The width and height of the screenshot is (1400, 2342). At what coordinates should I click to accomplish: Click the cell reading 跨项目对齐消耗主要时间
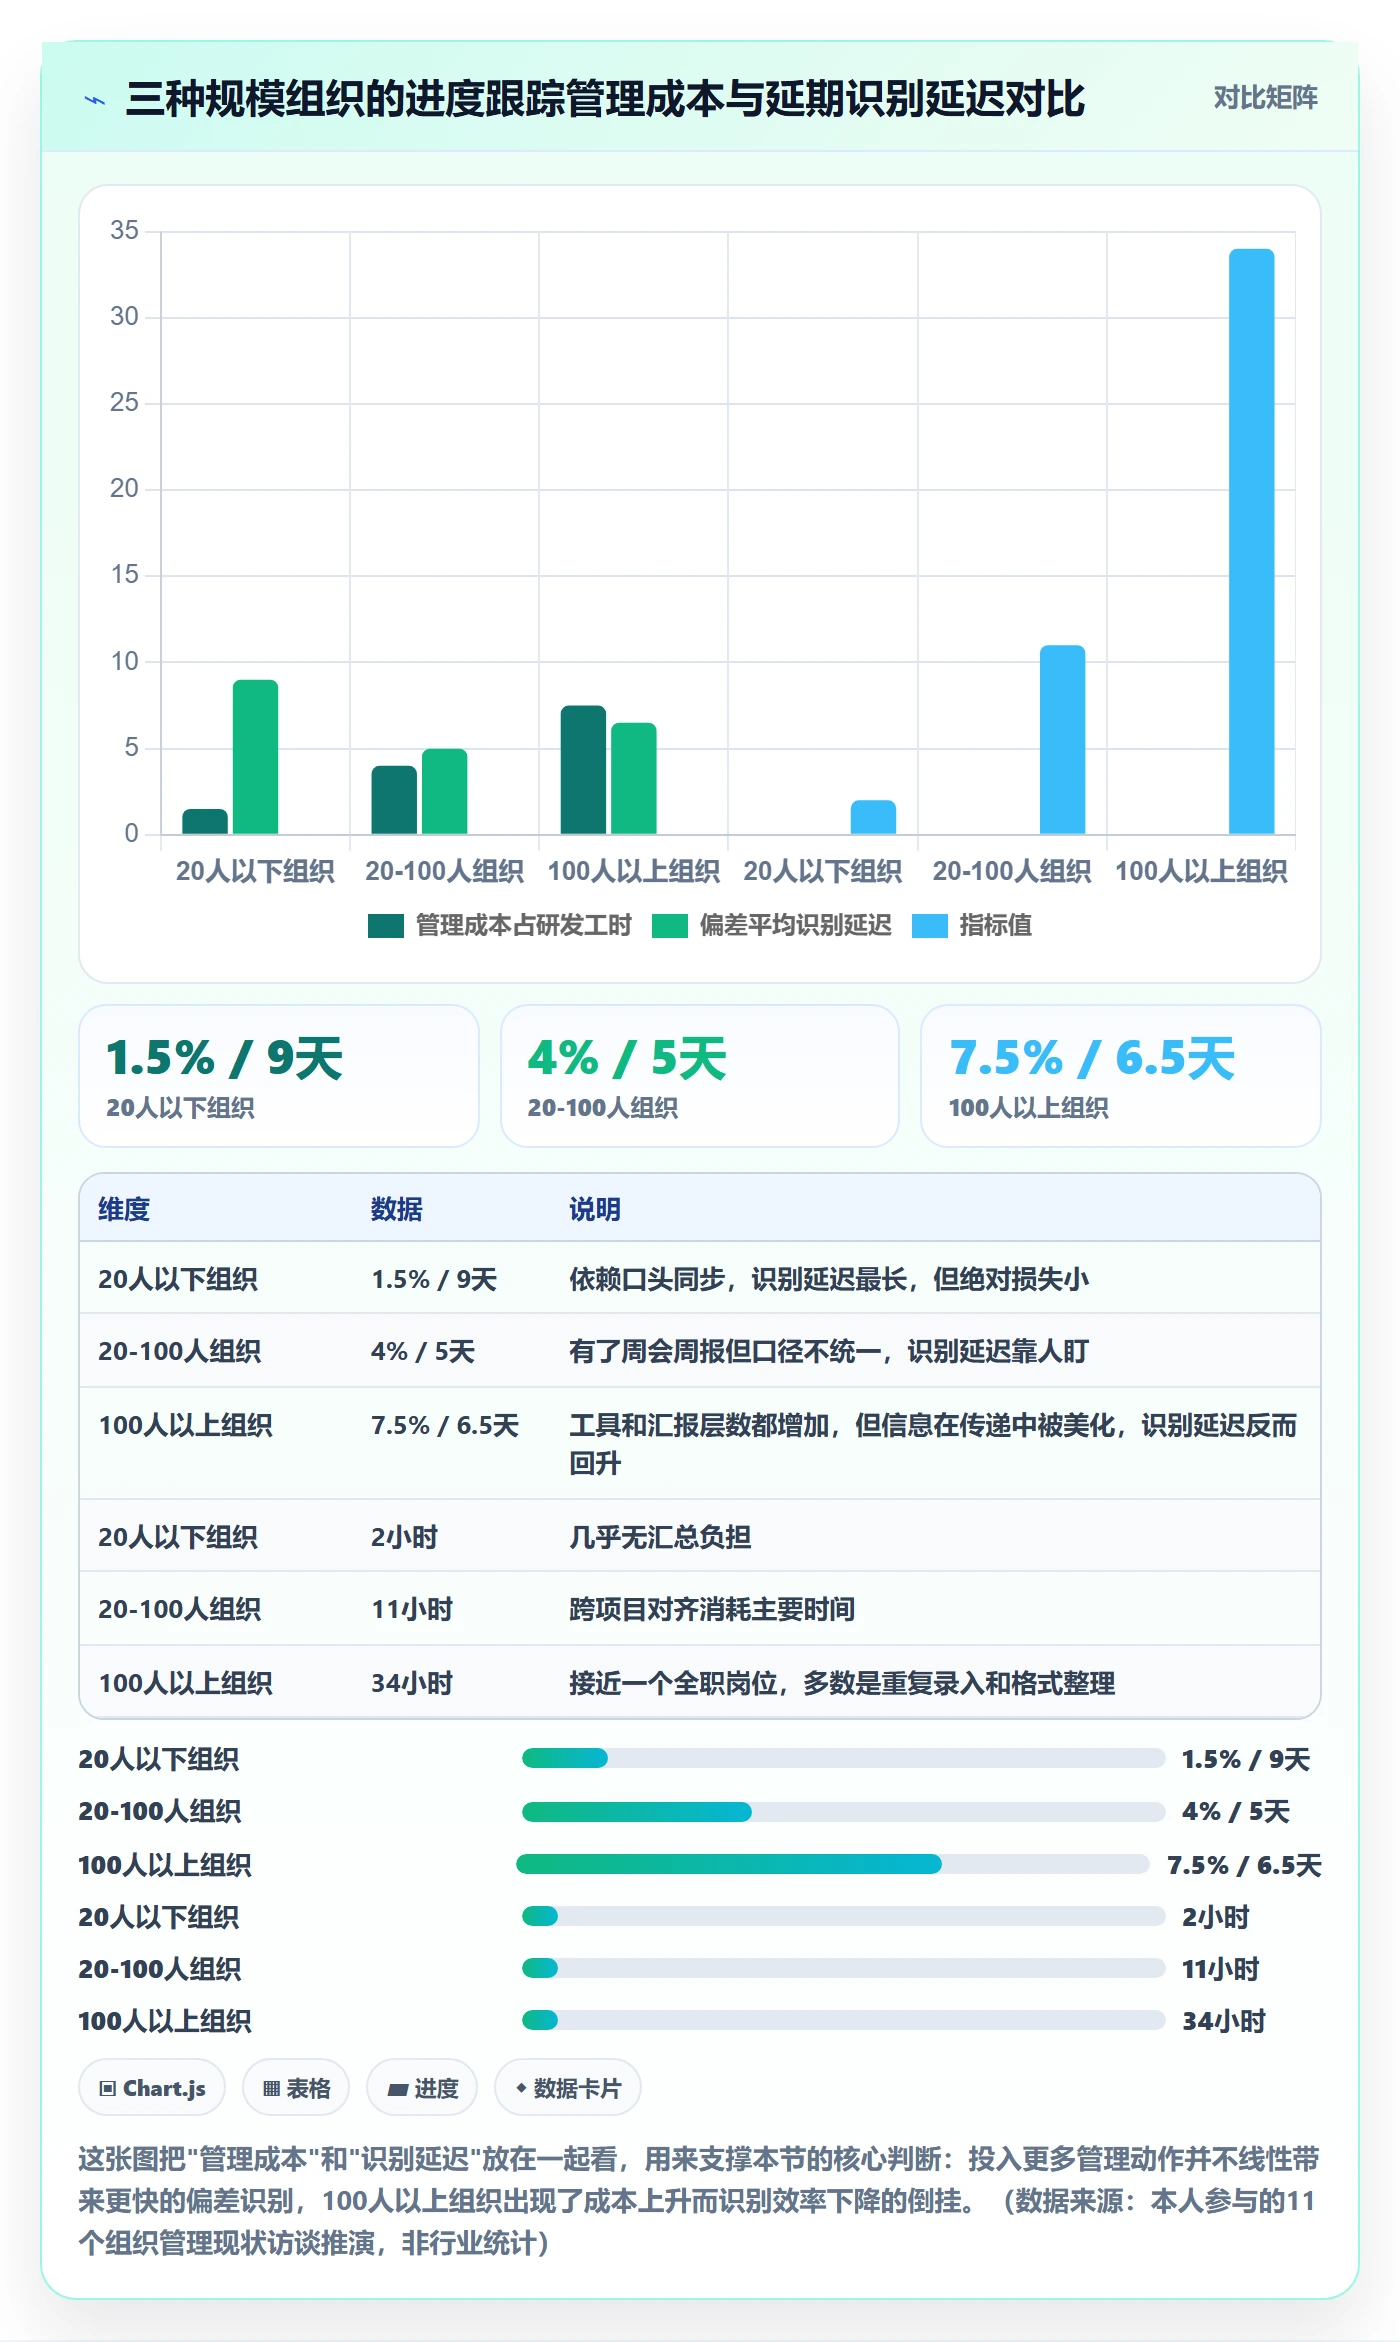pos(712,1609)
